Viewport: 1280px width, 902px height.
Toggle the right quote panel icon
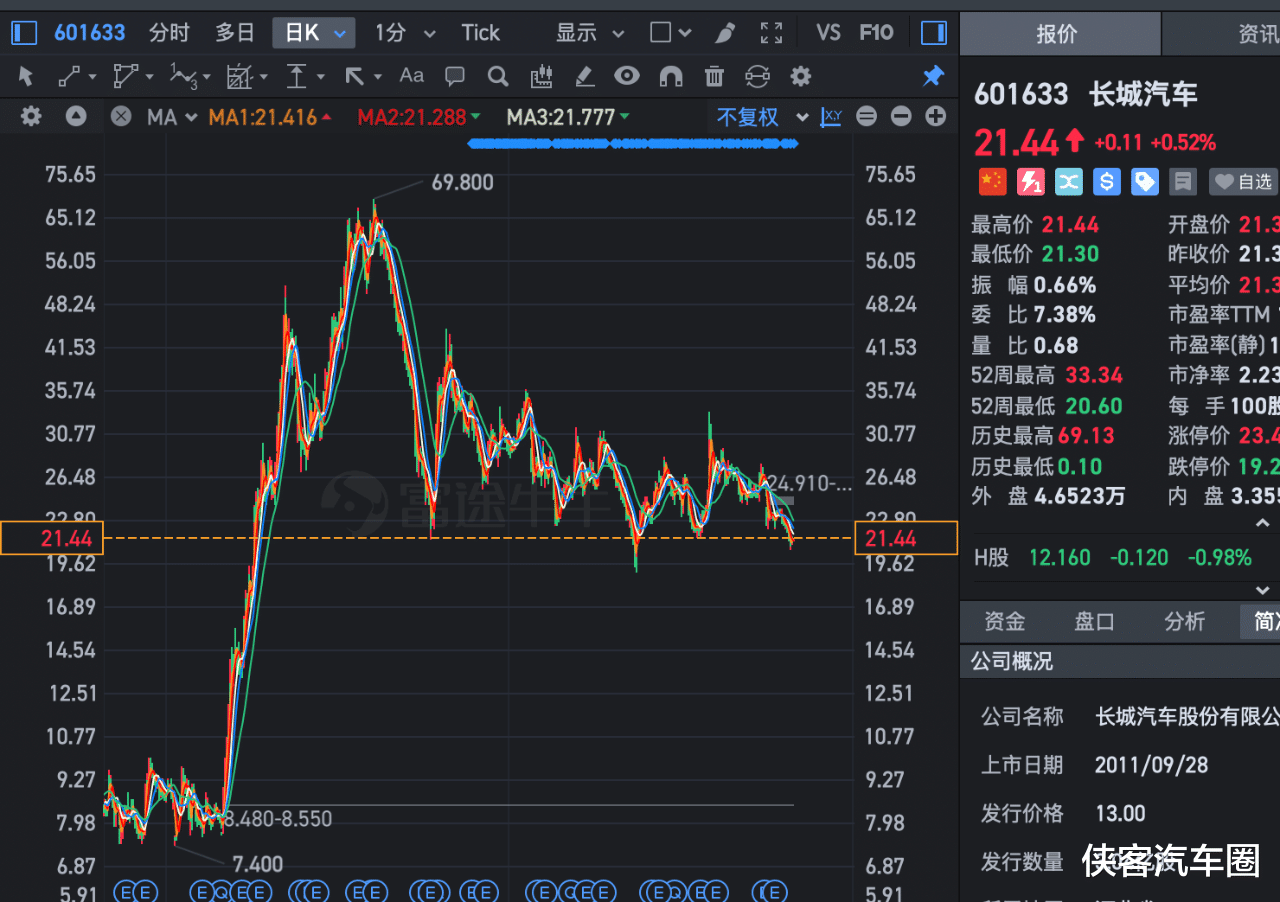click(x=934, y=33)
